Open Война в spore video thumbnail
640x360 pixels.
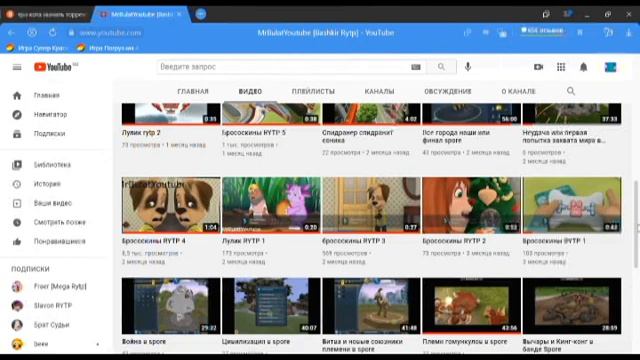[171, 306]
